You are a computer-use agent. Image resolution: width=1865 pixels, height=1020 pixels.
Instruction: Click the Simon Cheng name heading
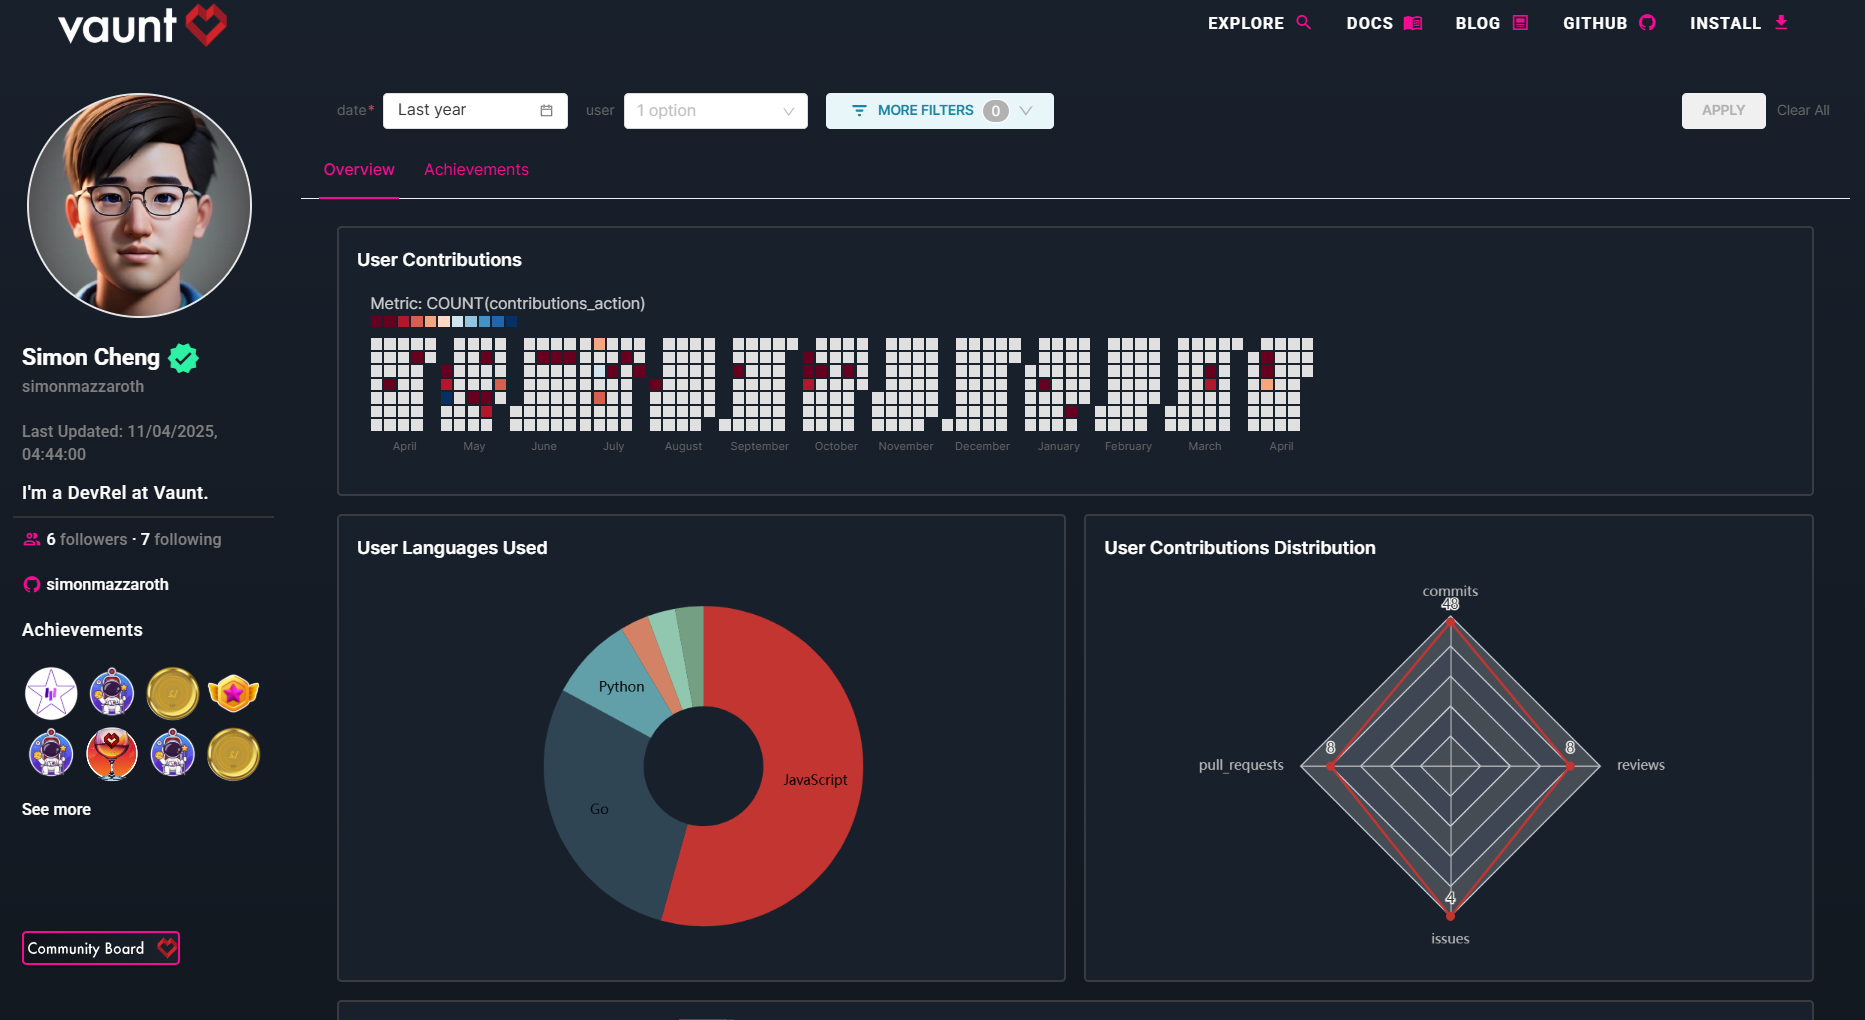(91, 357)
